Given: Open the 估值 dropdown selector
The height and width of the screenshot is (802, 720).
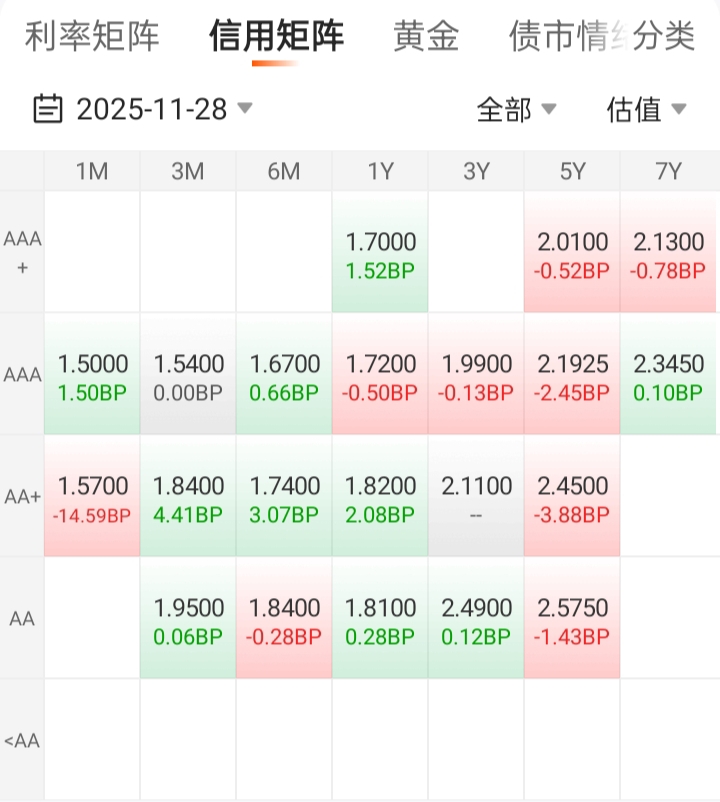Looking at the screenshot, I should pyautogui.click(x=646, y=109).
